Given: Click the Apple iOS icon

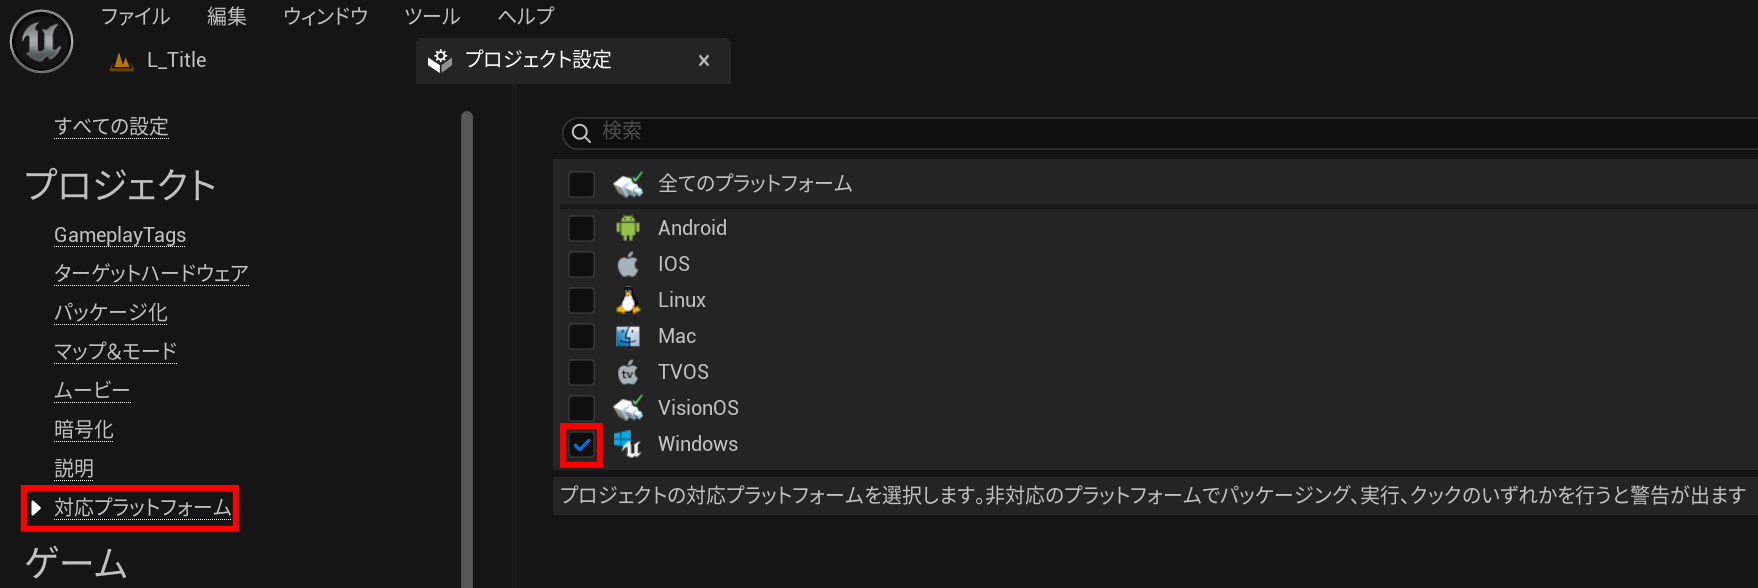Looking at the screenshot, I should point(628,264).
